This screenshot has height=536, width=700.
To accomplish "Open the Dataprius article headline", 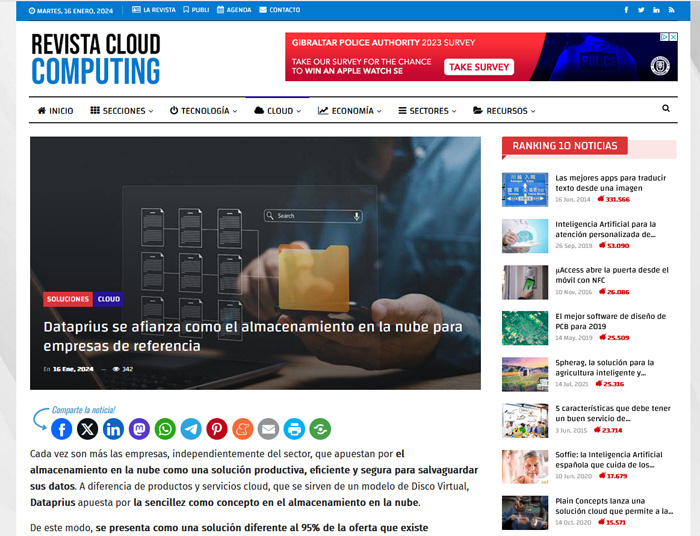I will (253, 336).
